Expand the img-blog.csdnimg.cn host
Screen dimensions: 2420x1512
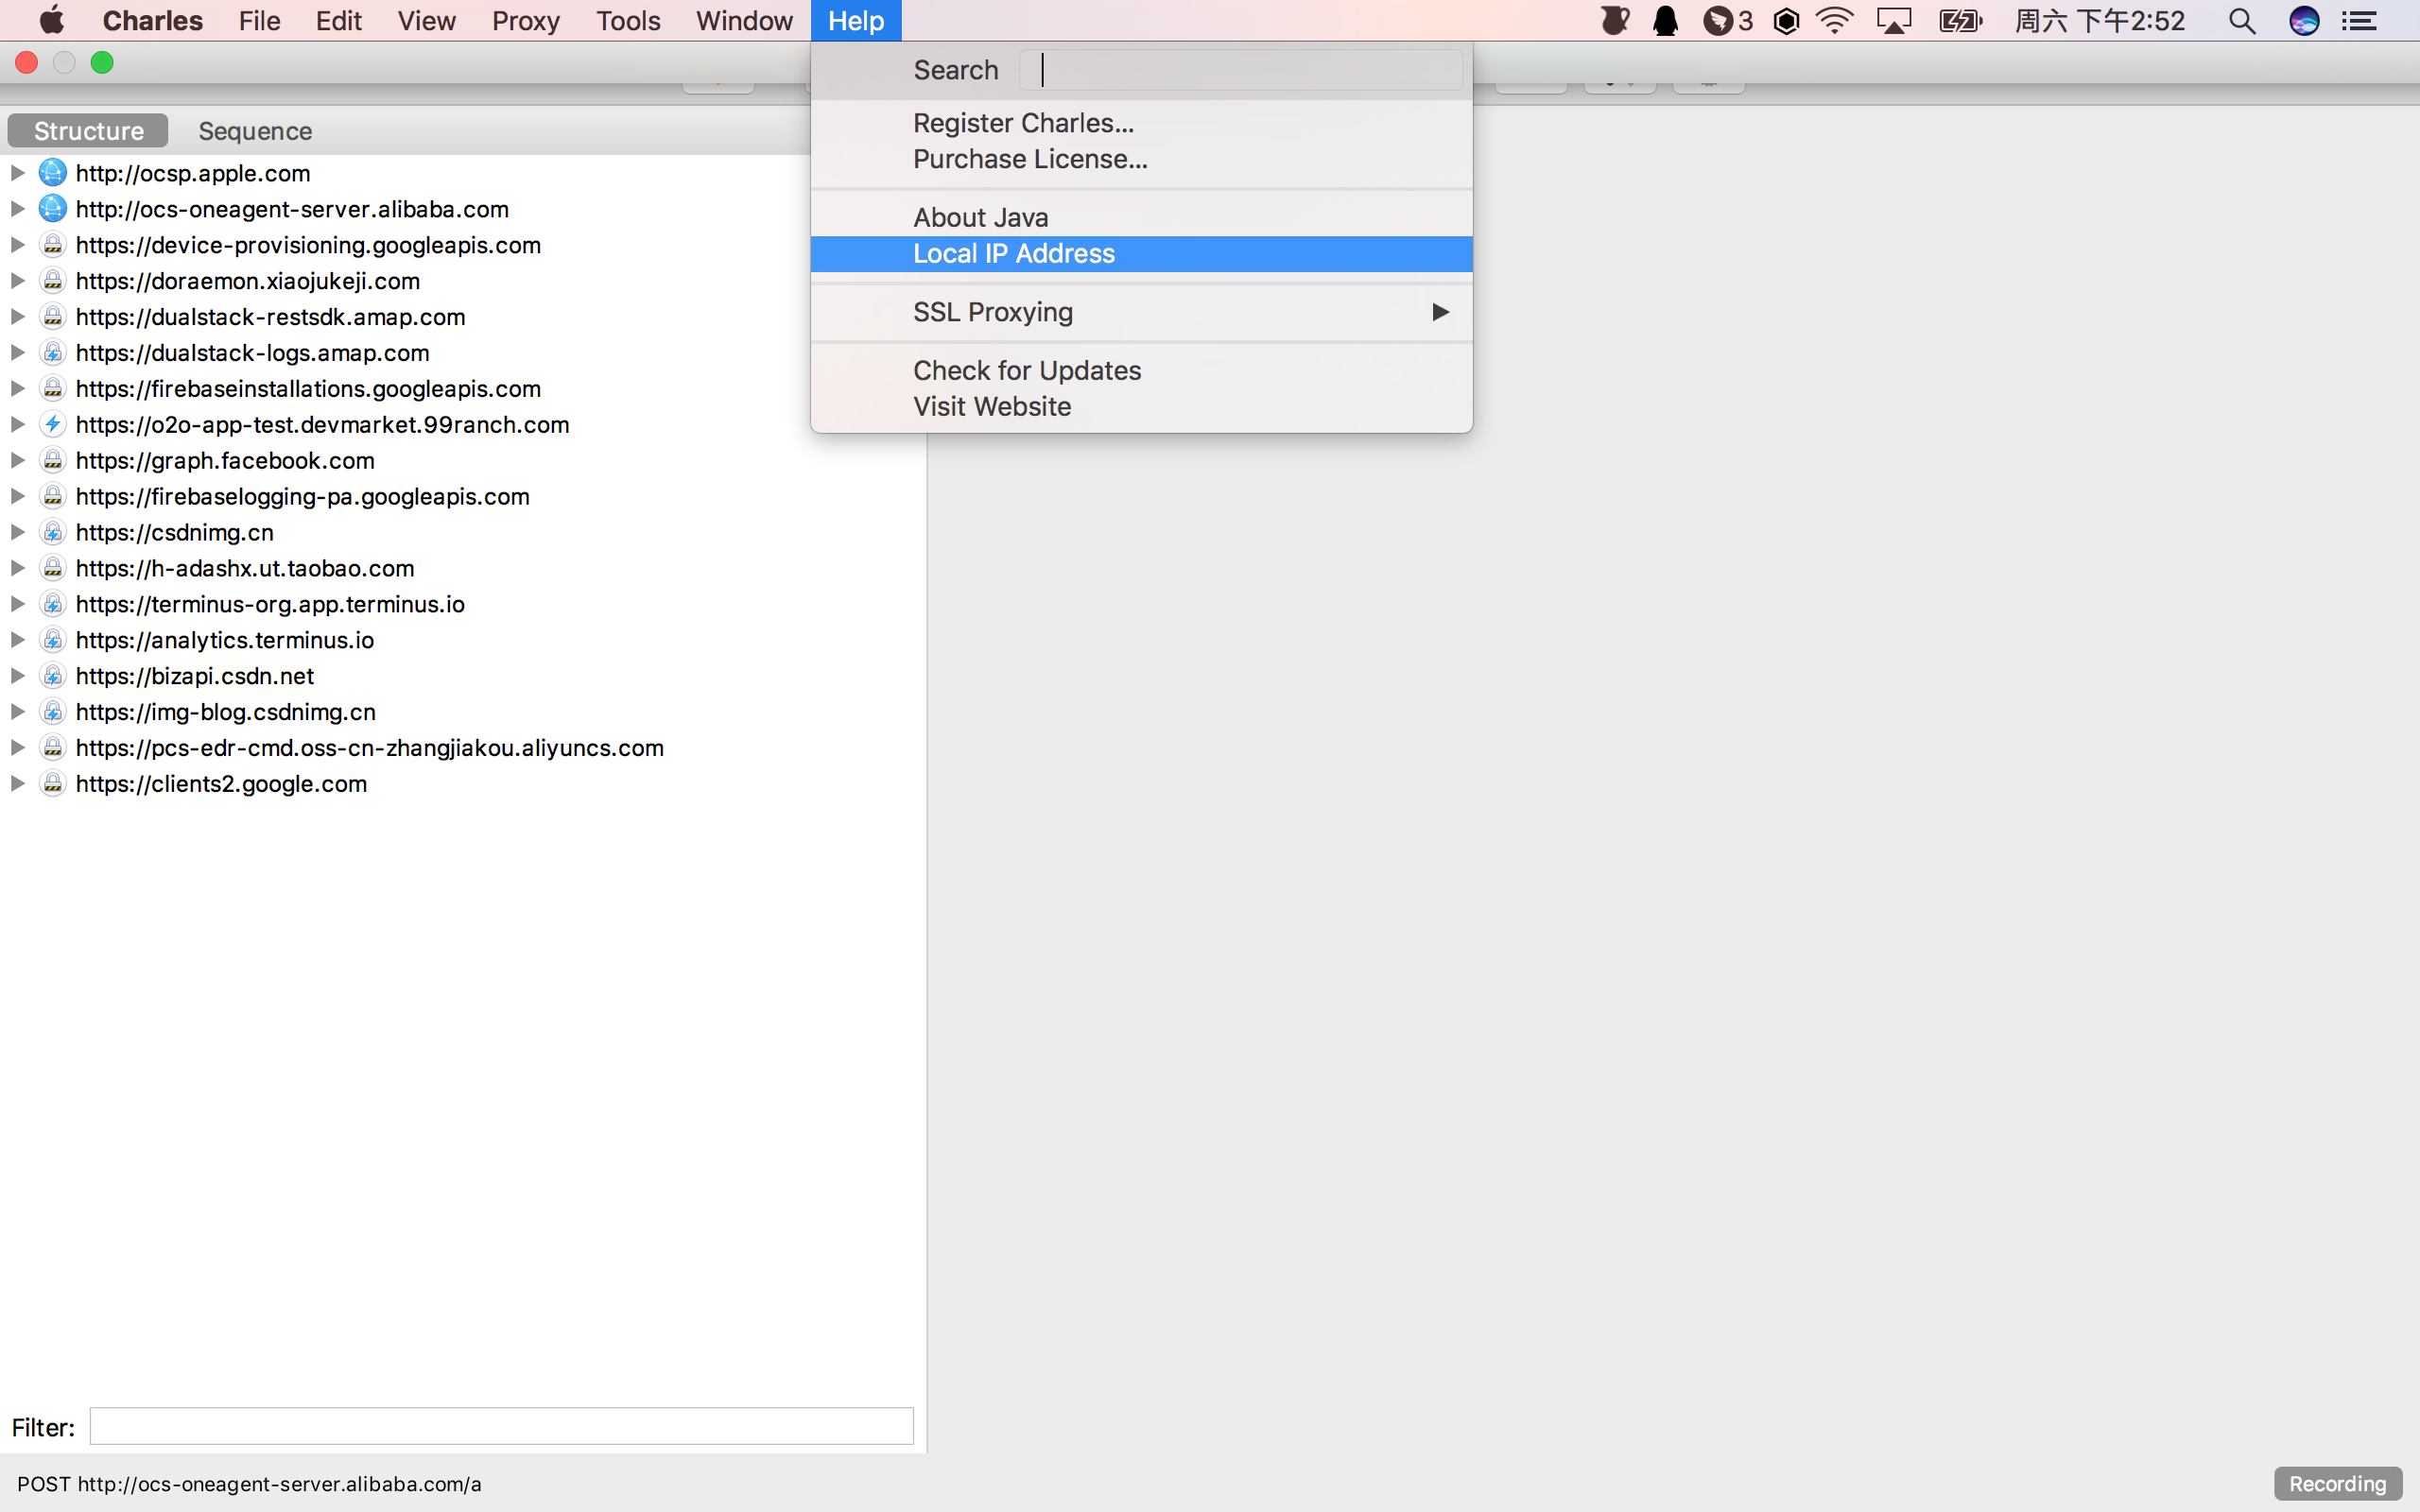17,712
